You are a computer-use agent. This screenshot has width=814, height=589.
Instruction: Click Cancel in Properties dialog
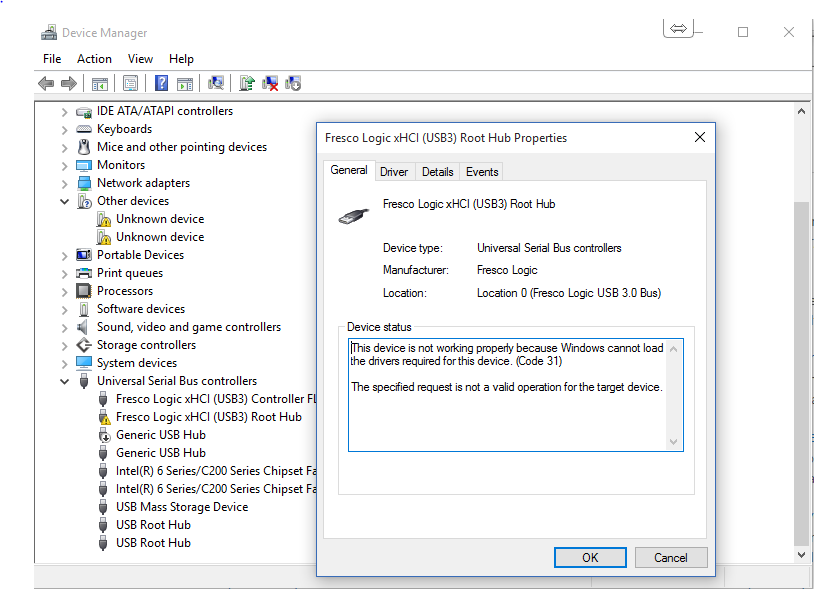(671, 557)
